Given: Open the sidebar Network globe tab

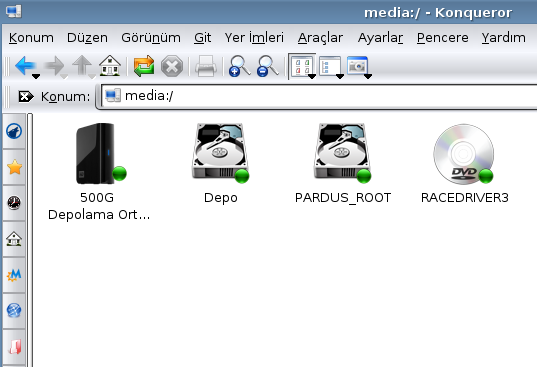Looking at the screenshot, I should tap(14, 311).
